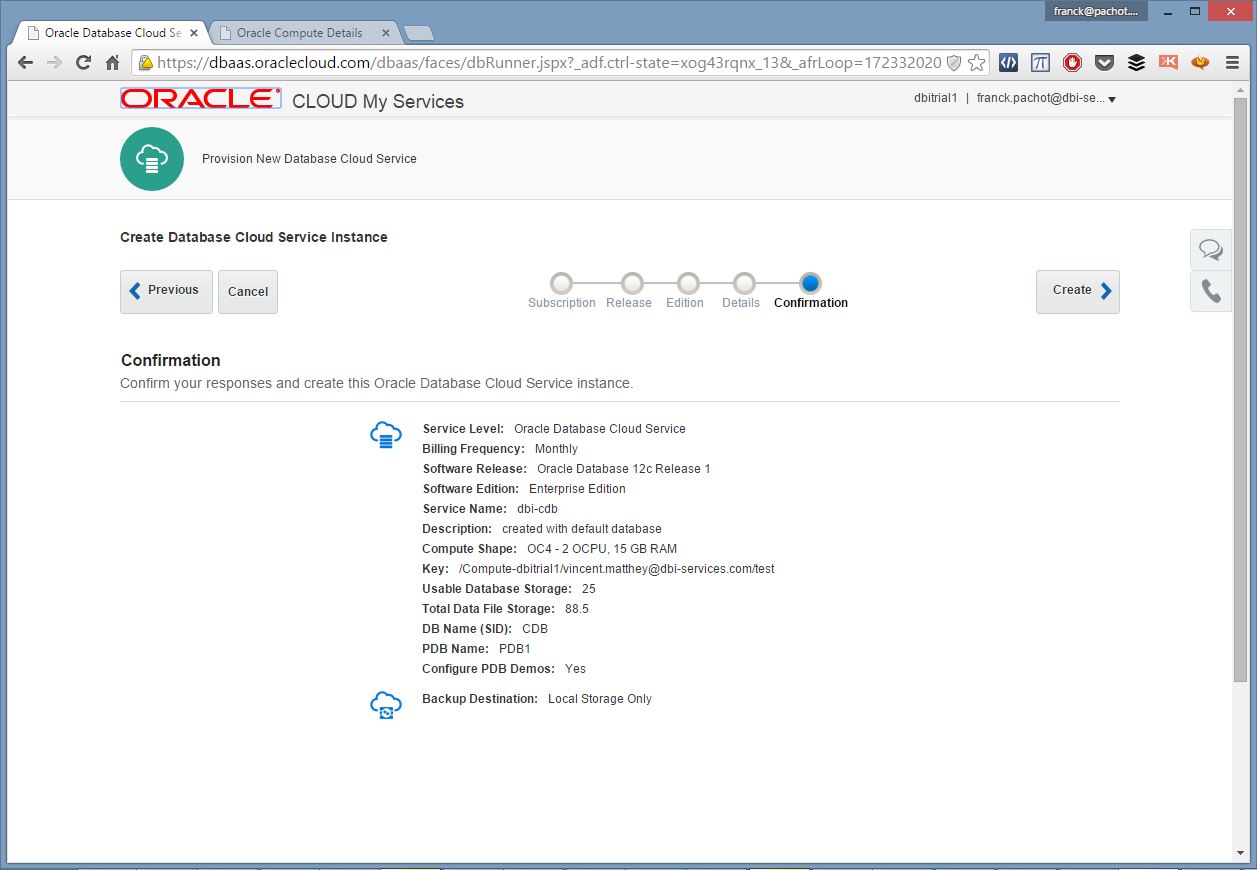Click the Description value text
This screenshot has width=1257, height=870.
click(582, 529)
